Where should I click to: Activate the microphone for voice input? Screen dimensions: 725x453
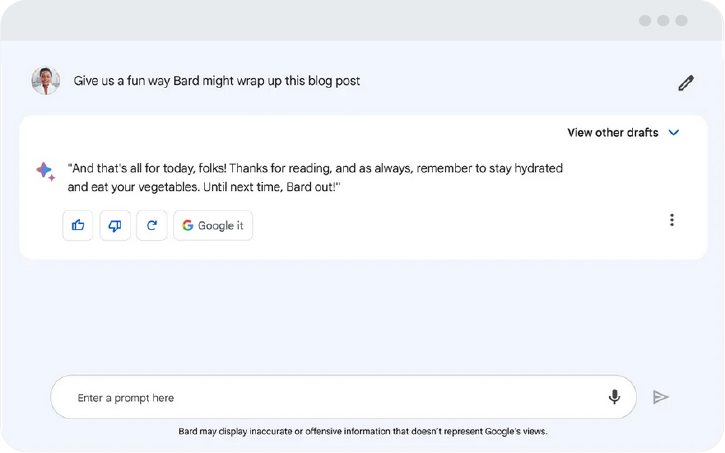[x=614, y=397]
